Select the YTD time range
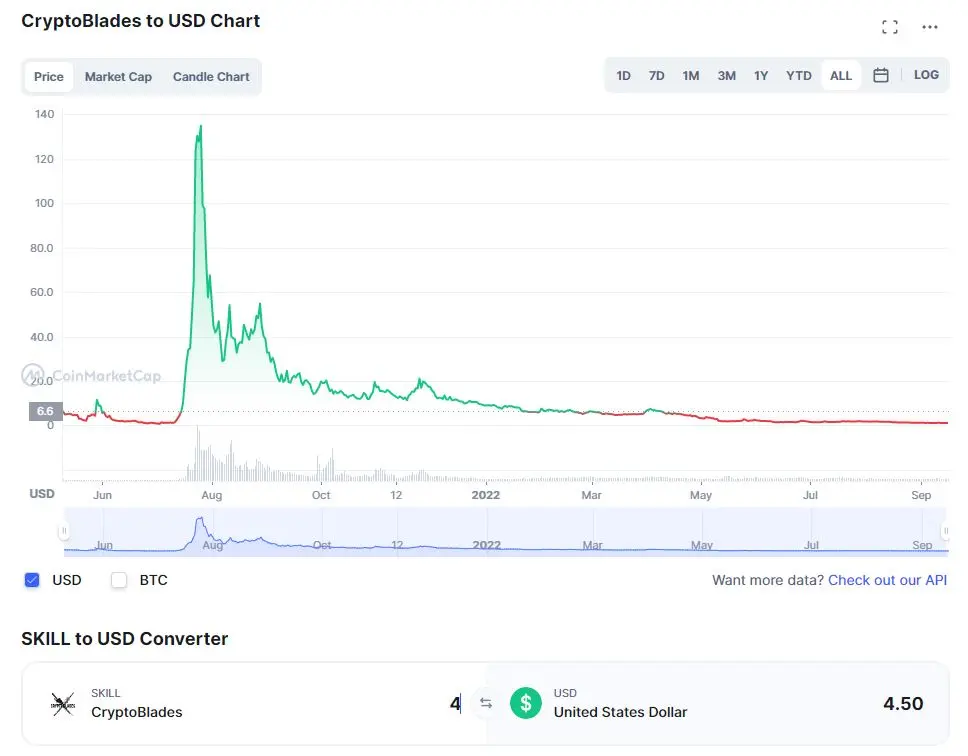The image size is (968, 756). pos(799,75)
